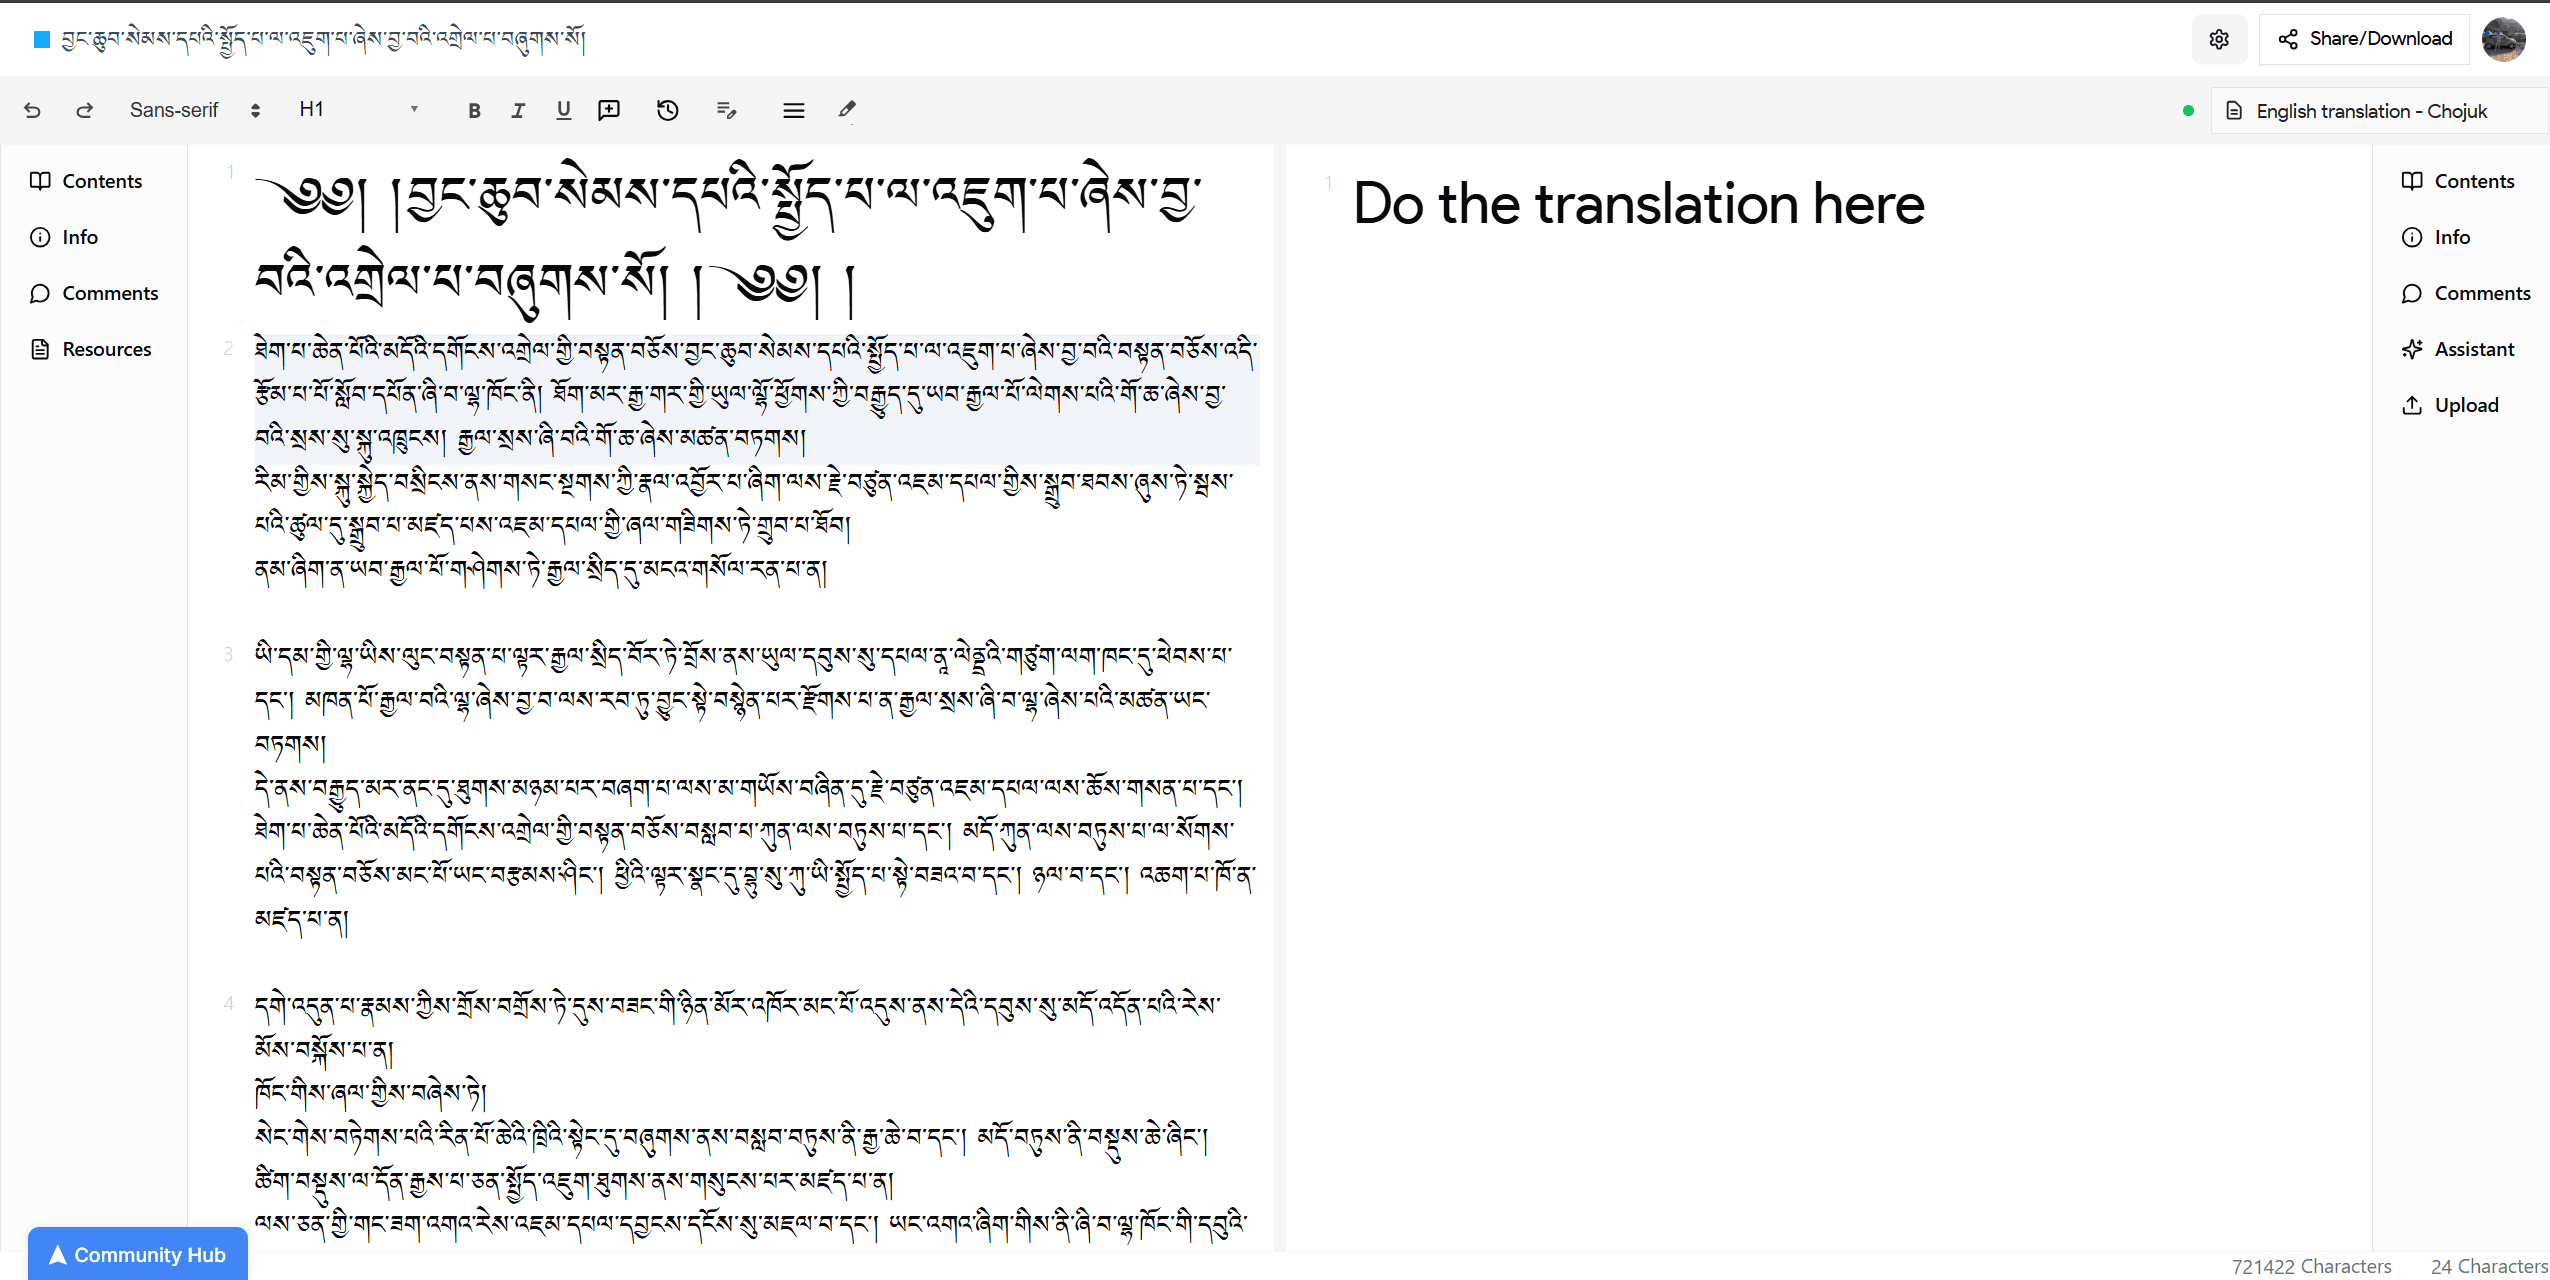Insert a new comment on the text
This screenshot has height=1280, width=2550.
tap(609, 110)
